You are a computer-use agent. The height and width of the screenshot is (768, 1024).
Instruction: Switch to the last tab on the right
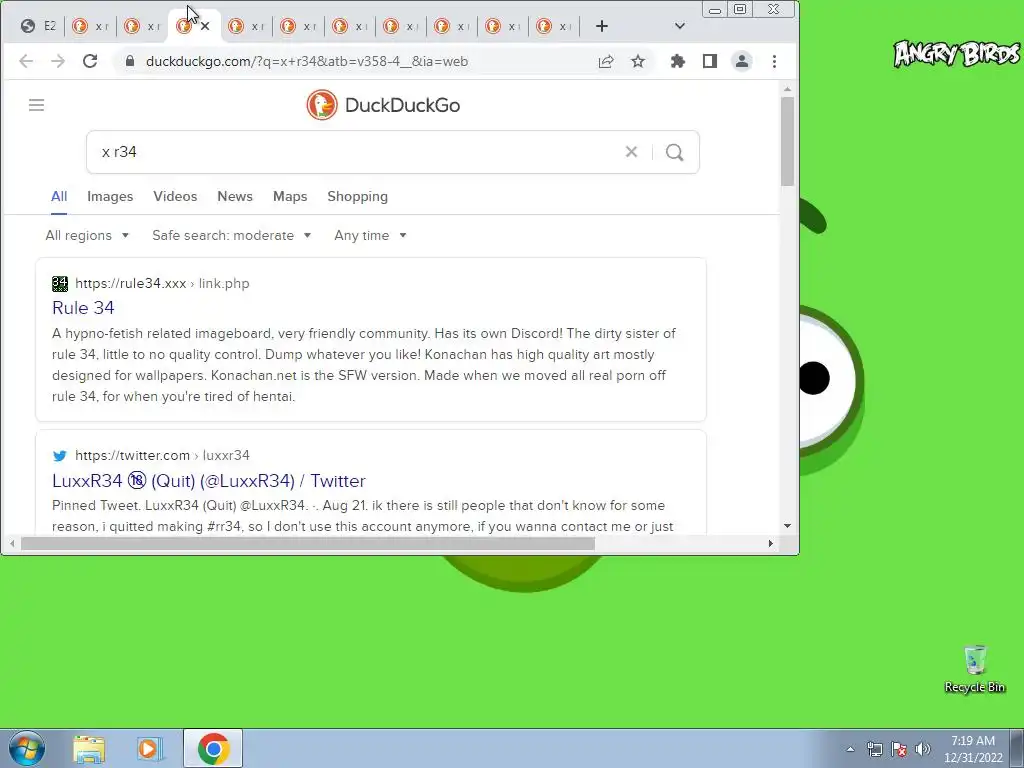coord(553,26)
